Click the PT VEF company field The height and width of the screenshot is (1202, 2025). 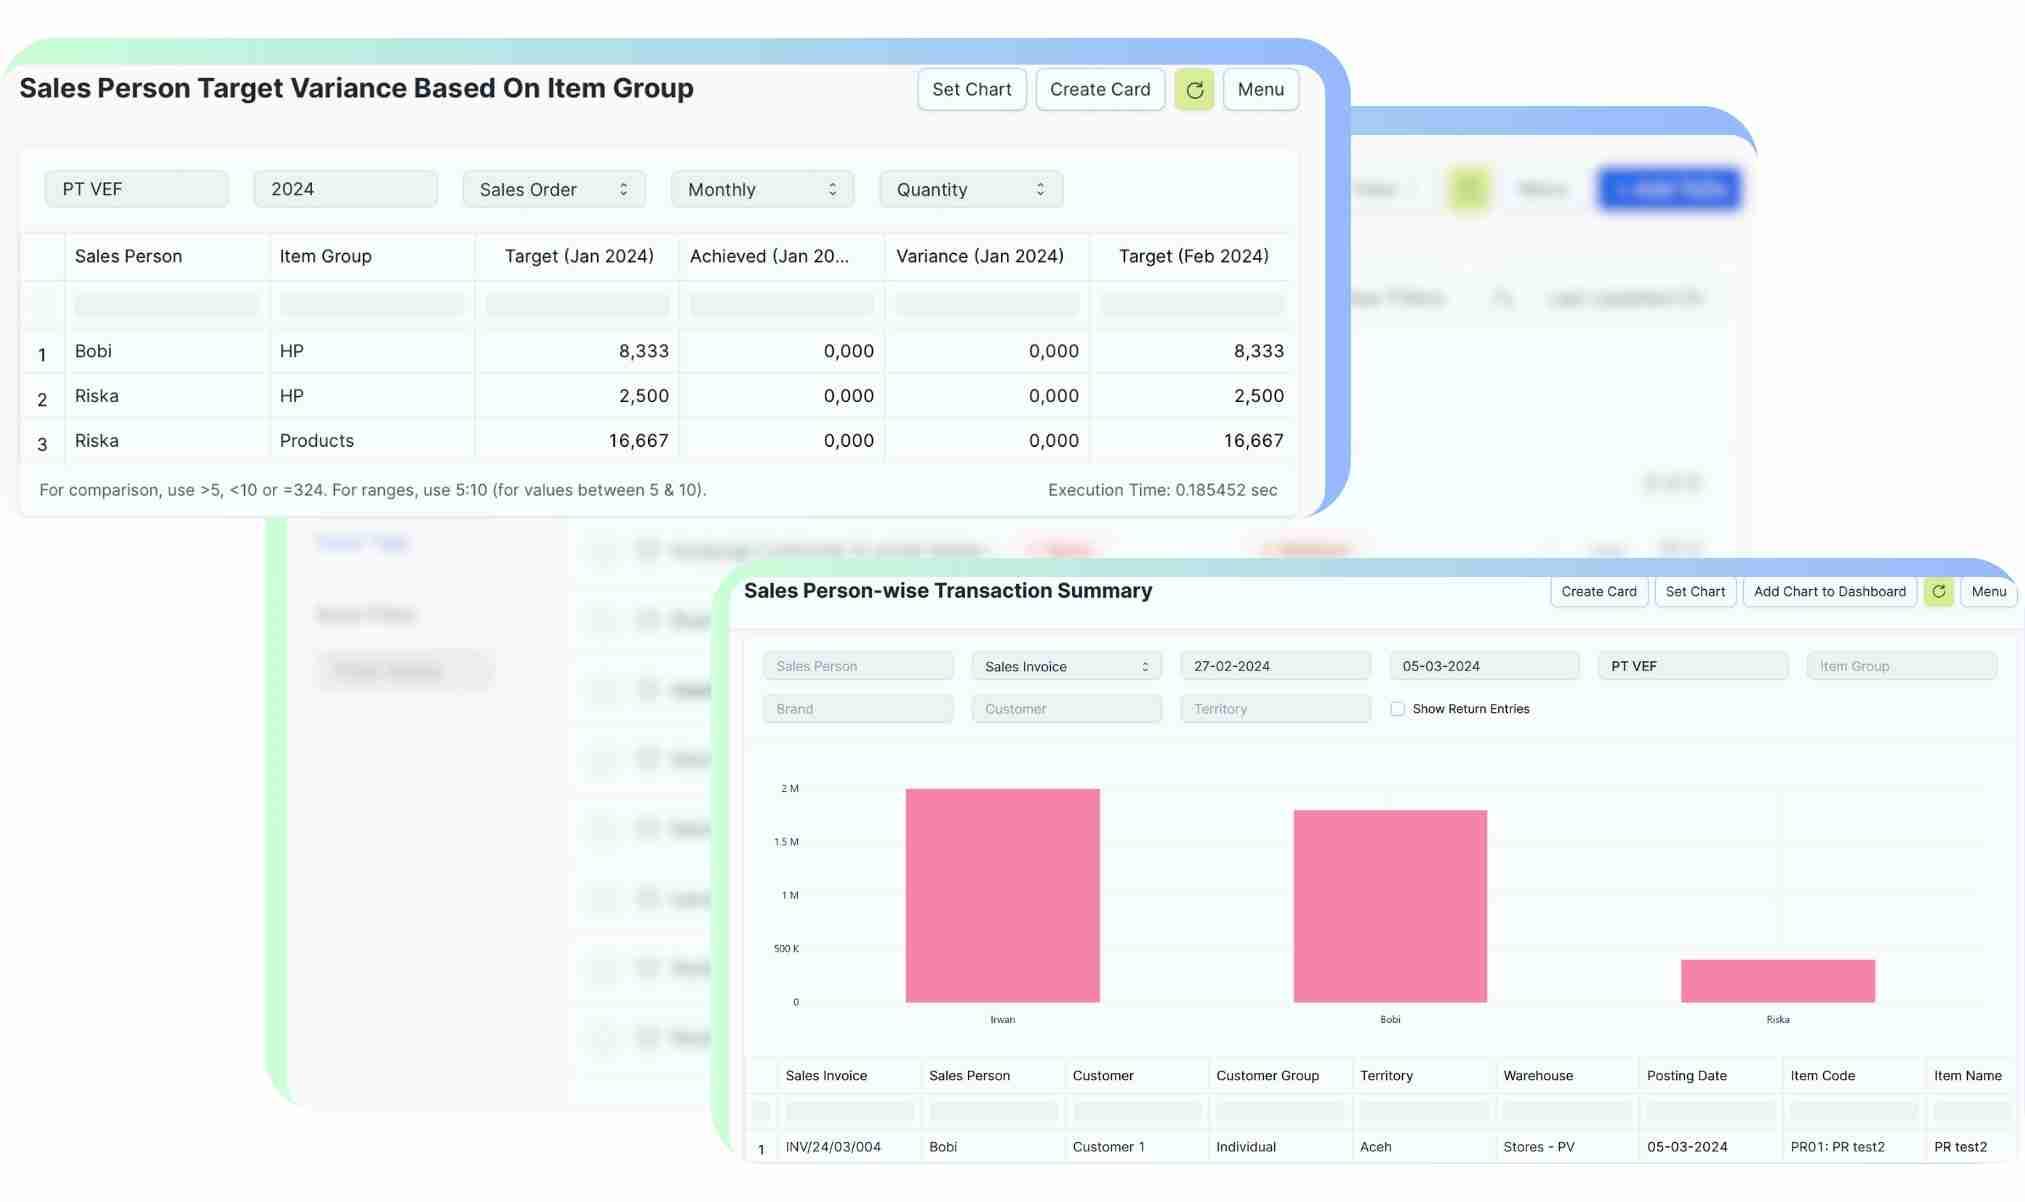pos(136,190)
